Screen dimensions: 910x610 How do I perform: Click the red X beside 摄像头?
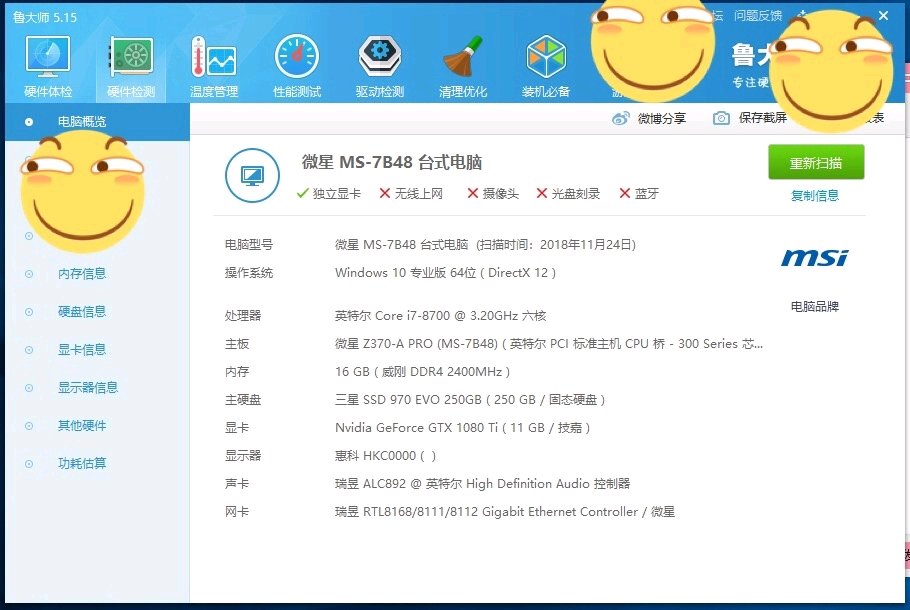click(472, 193)
